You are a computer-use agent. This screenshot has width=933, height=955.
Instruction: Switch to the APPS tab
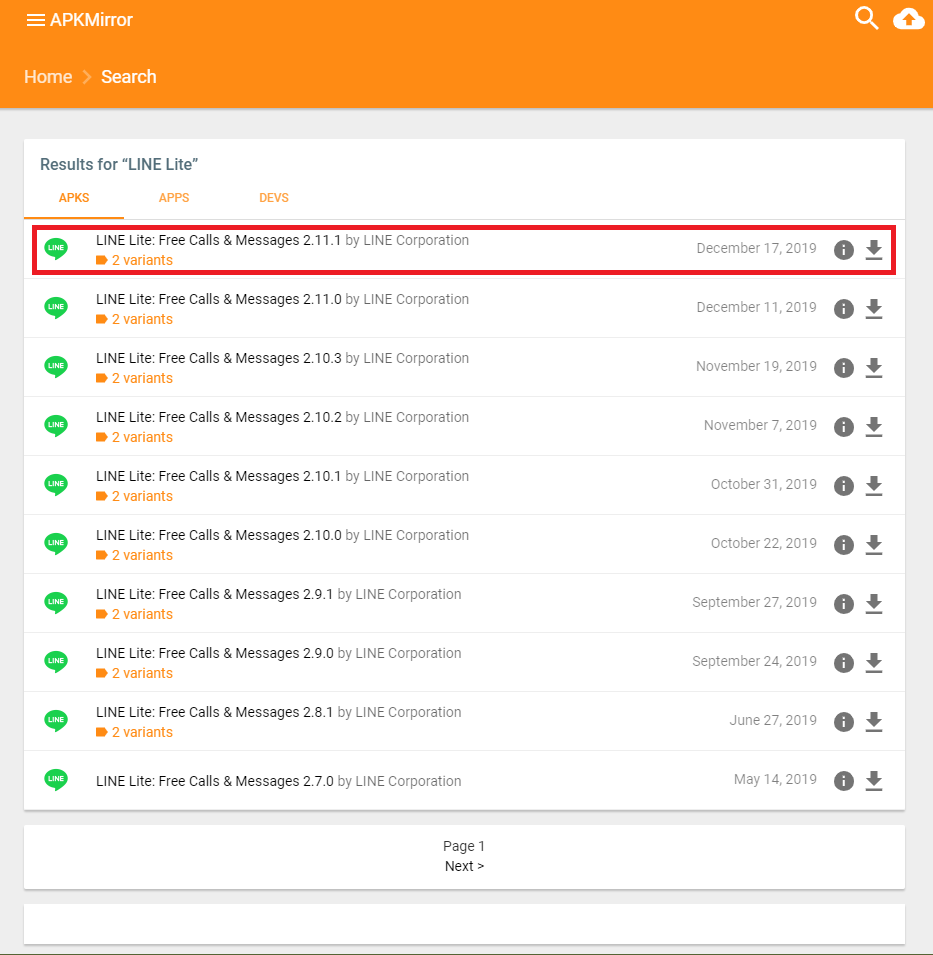pyautogui.click(x=174, y=198)
